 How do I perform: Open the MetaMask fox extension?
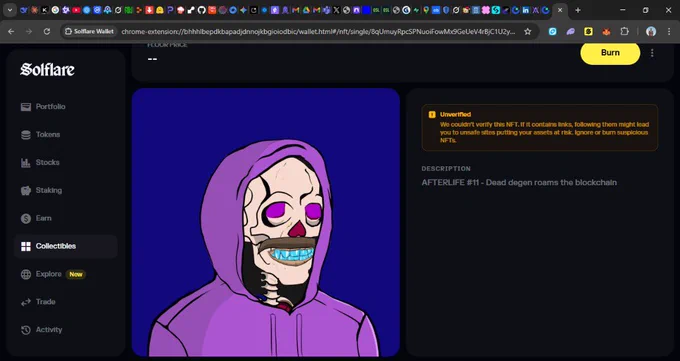click(606, 32)
